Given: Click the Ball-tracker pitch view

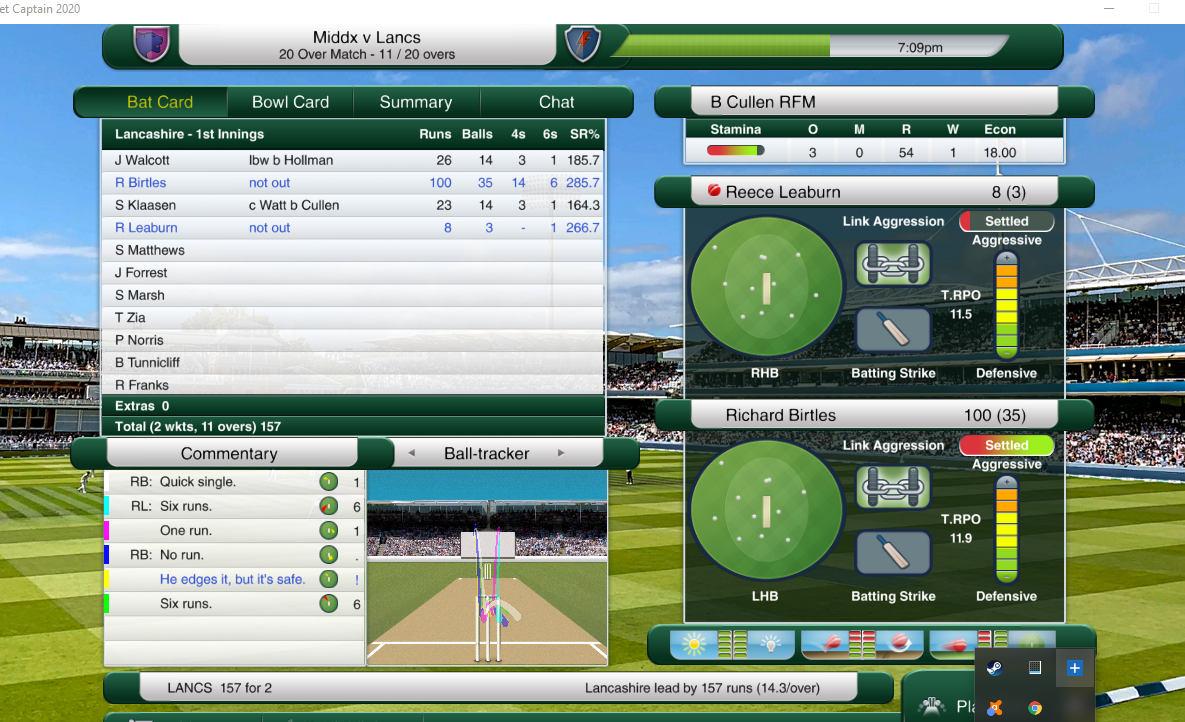Looking at the screenshot, I should click(487, 567).
